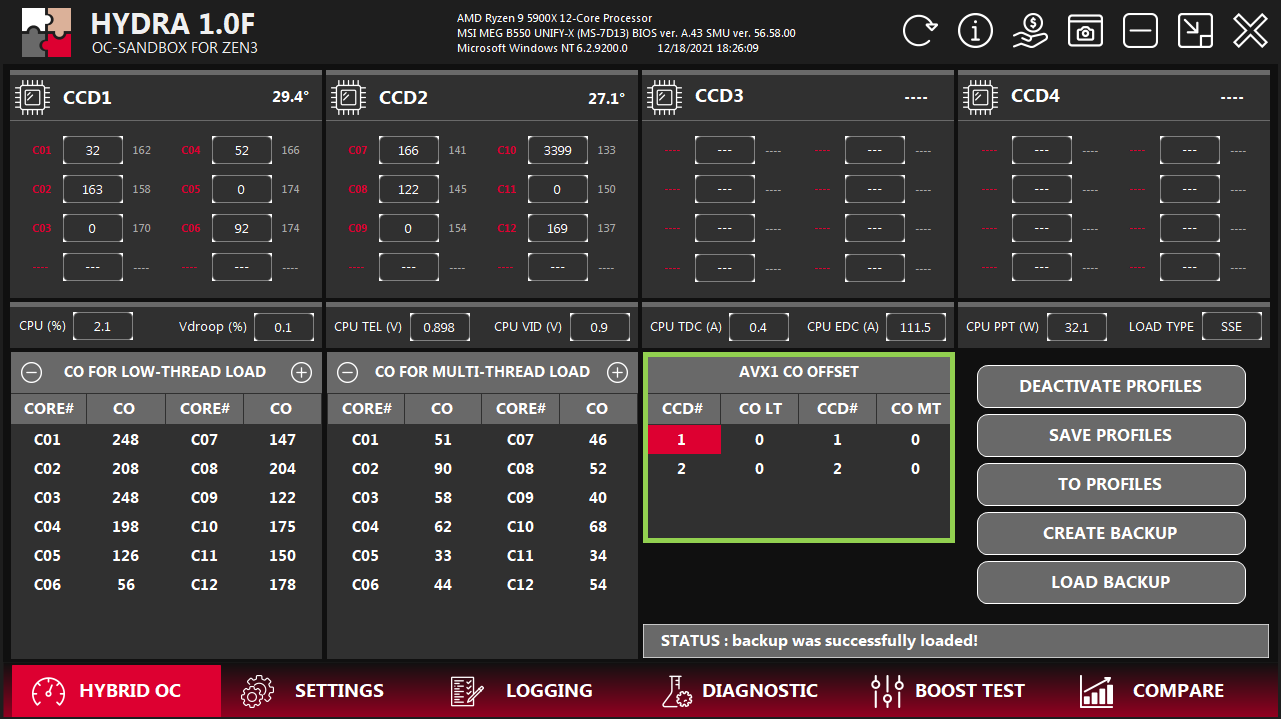Click the CCD1 temperature reading 29.4°
Screen dimensions: 1281x720
(291, 97)
